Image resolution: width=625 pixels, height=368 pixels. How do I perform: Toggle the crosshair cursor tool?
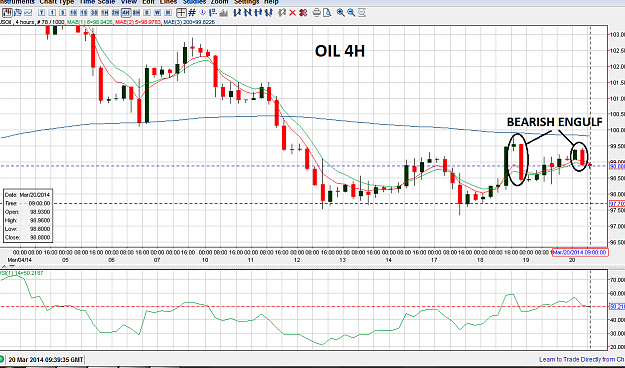(181, 13)
